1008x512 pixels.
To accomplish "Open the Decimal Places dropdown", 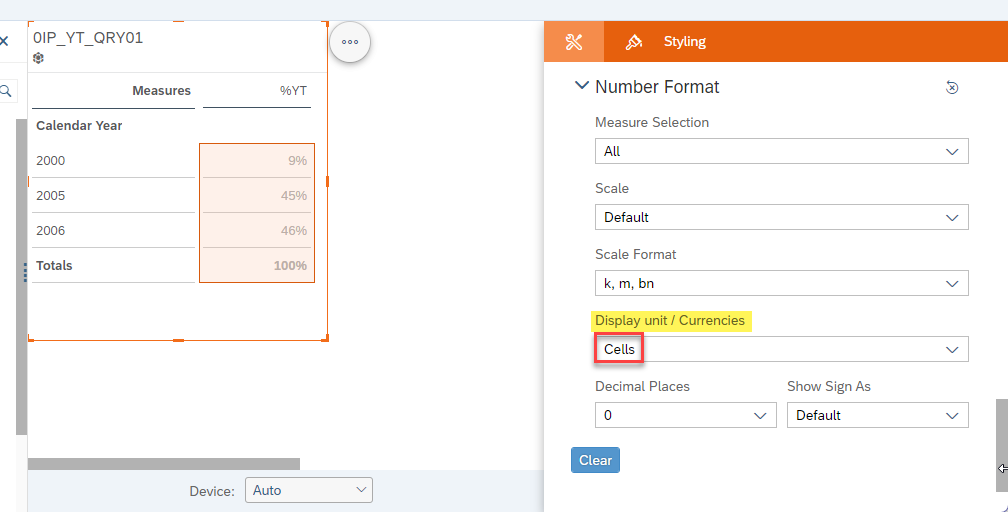I will pos(685,416).
